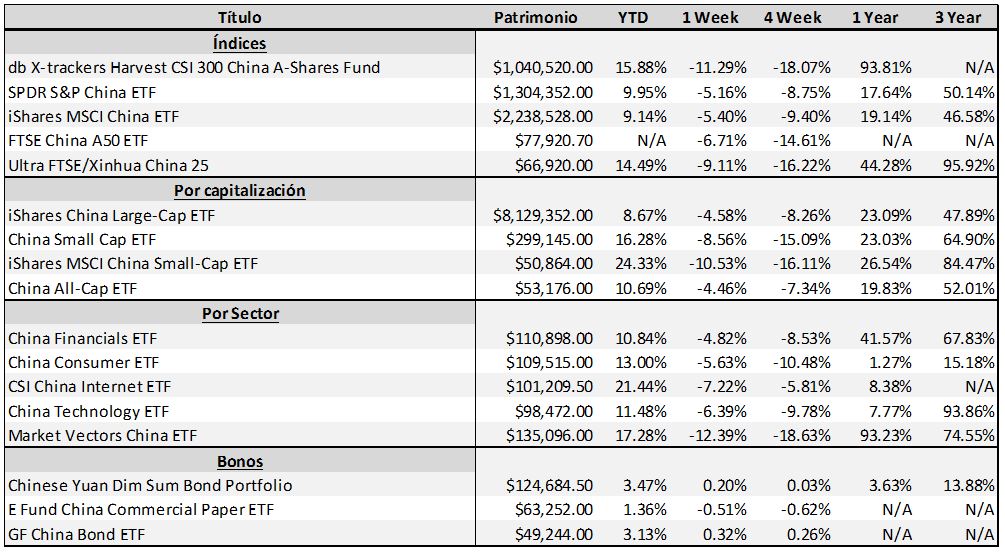This screenshot has height=552, width=1005.
Task: Select the Por Sector section heading
Action: tap(240, 313)
